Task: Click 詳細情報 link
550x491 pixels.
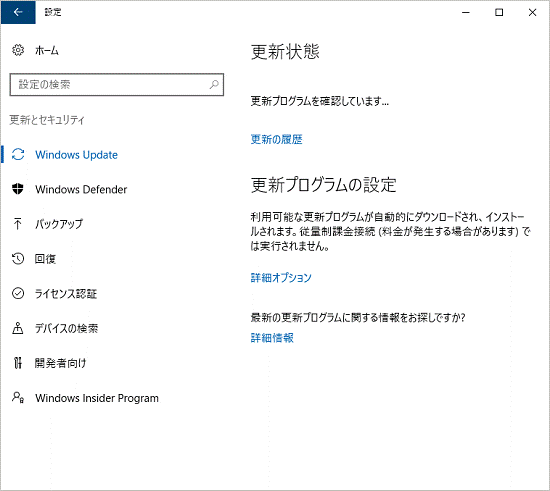Action: tap(272, 338)
